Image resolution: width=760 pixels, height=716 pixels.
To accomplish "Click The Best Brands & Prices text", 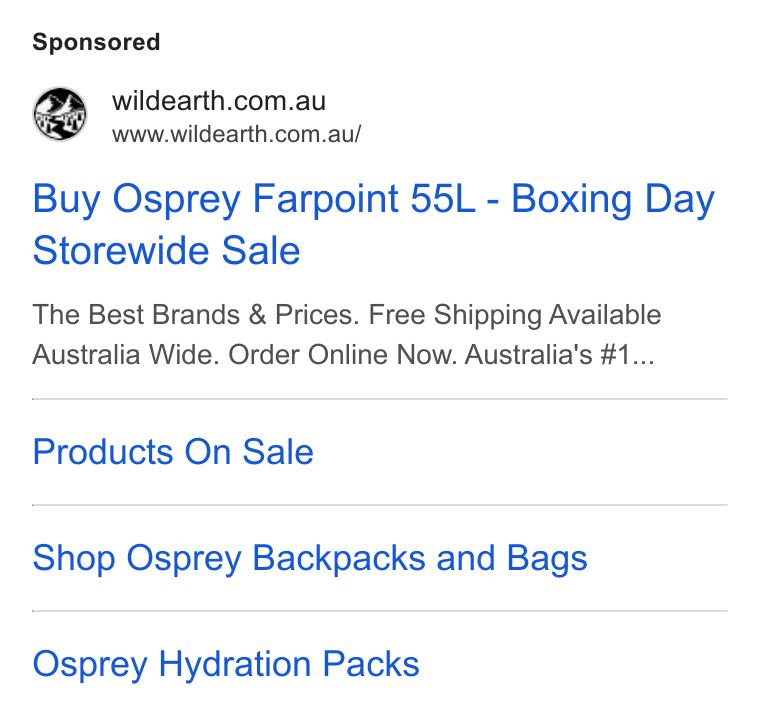I will tap(196, 315).
